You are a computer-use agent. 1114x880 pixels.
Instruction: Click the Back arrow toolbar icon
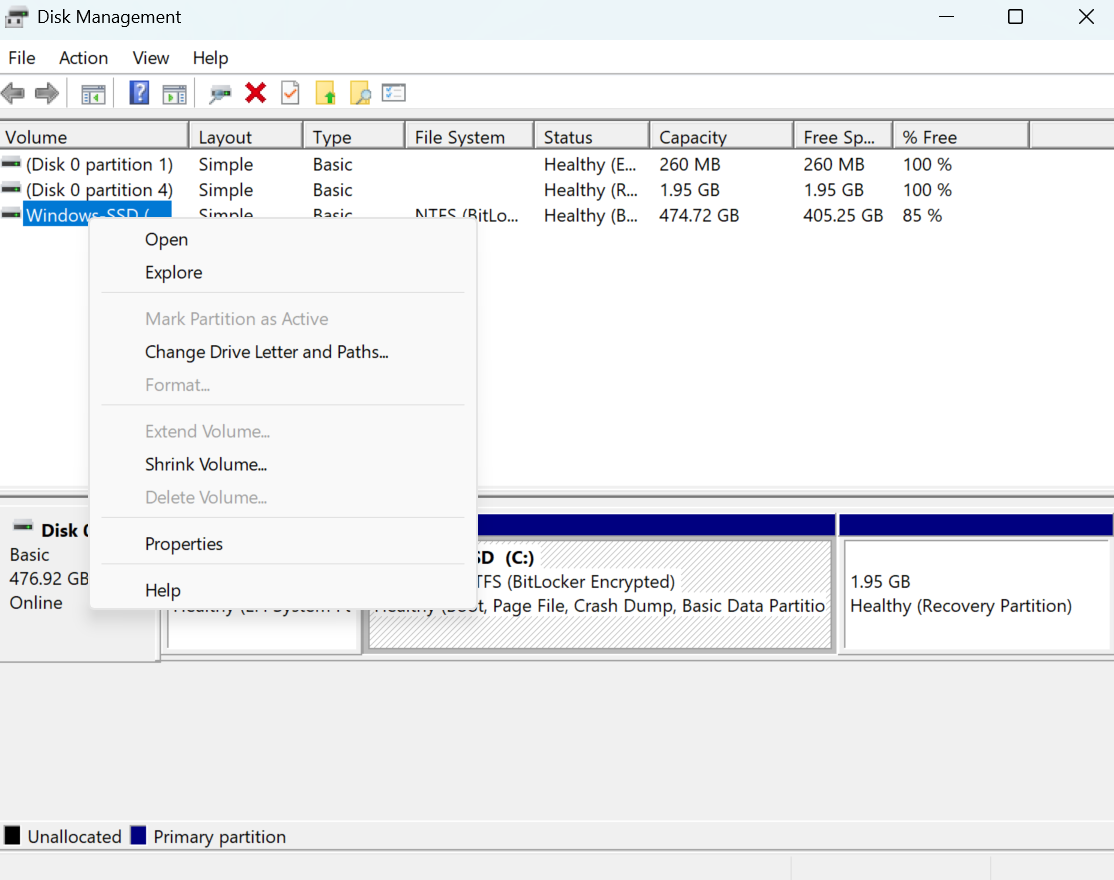coord(13,94)
